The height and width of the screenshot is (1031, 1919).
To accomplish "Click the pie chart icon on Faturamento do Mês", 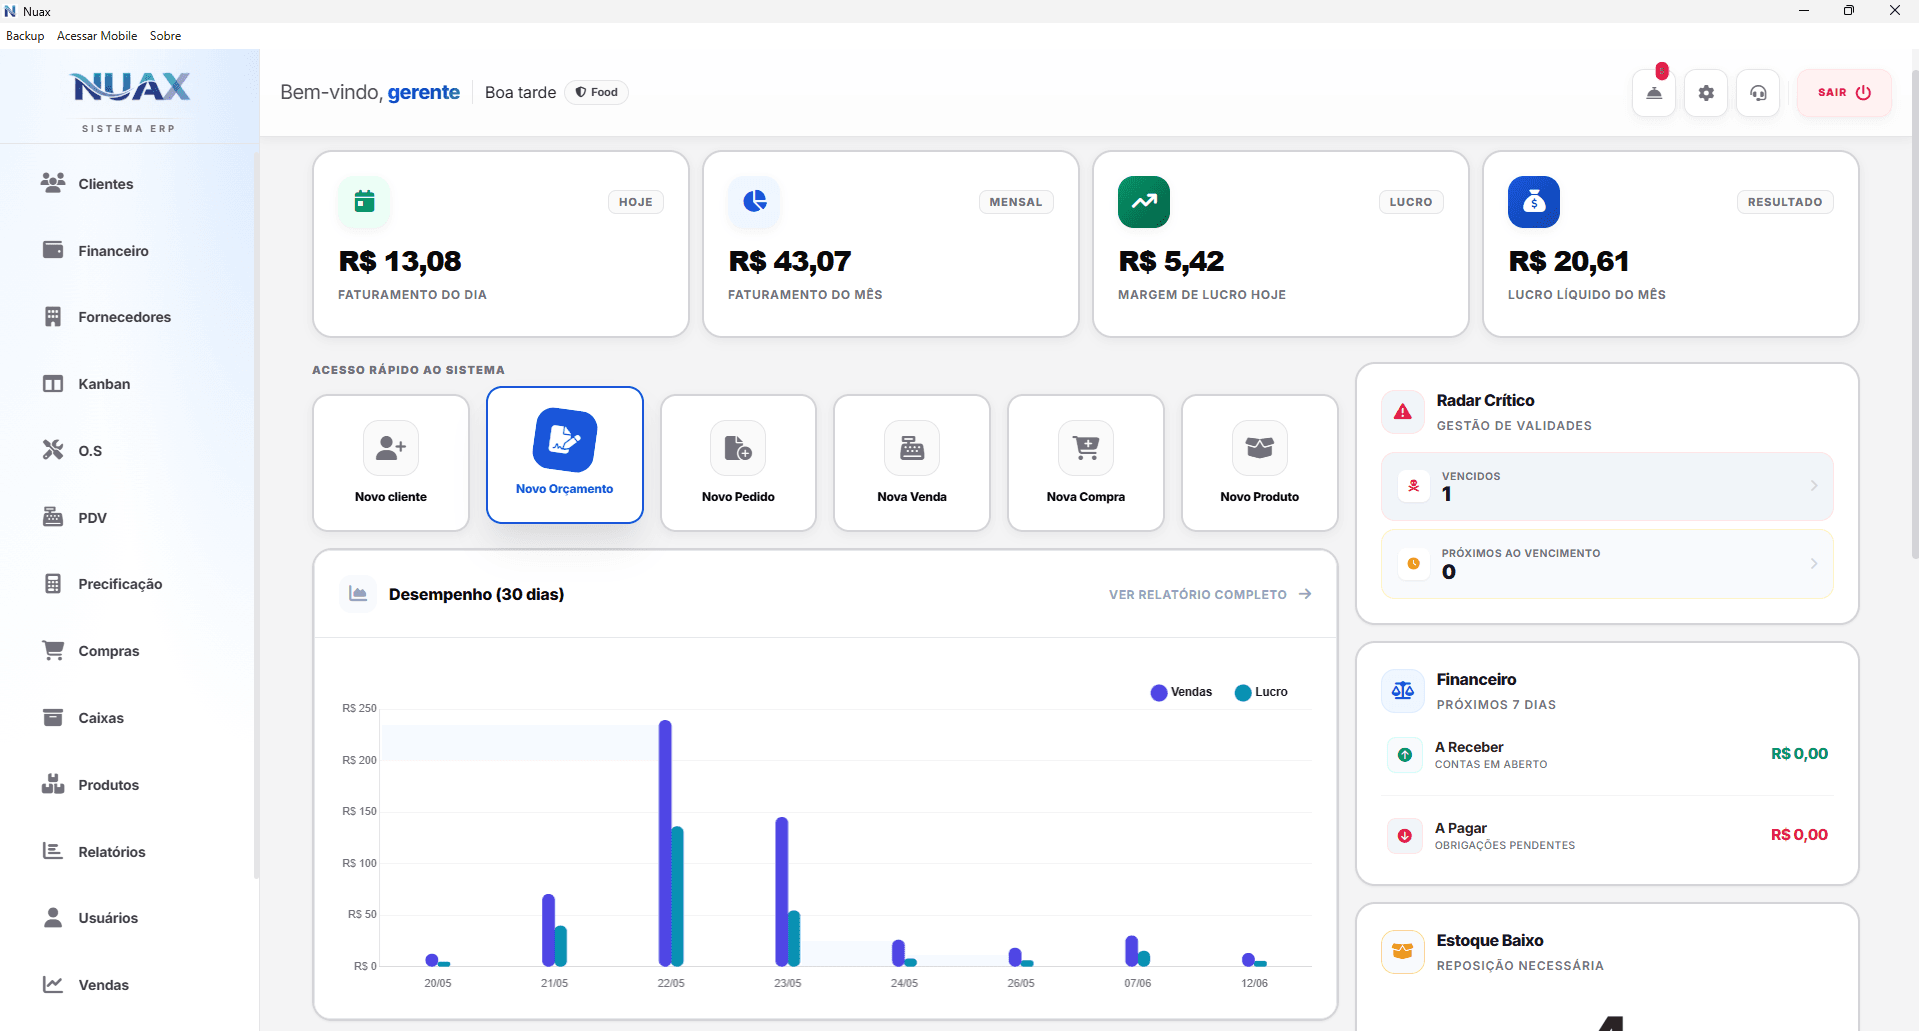I will point(754,202).
